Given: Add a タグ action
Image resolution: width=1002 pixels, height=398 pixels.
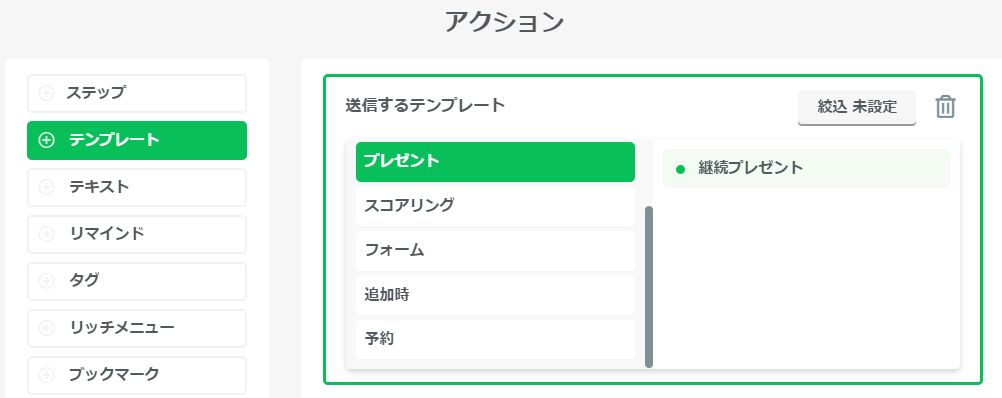Looking at the screenshot, I should point(137,281).
